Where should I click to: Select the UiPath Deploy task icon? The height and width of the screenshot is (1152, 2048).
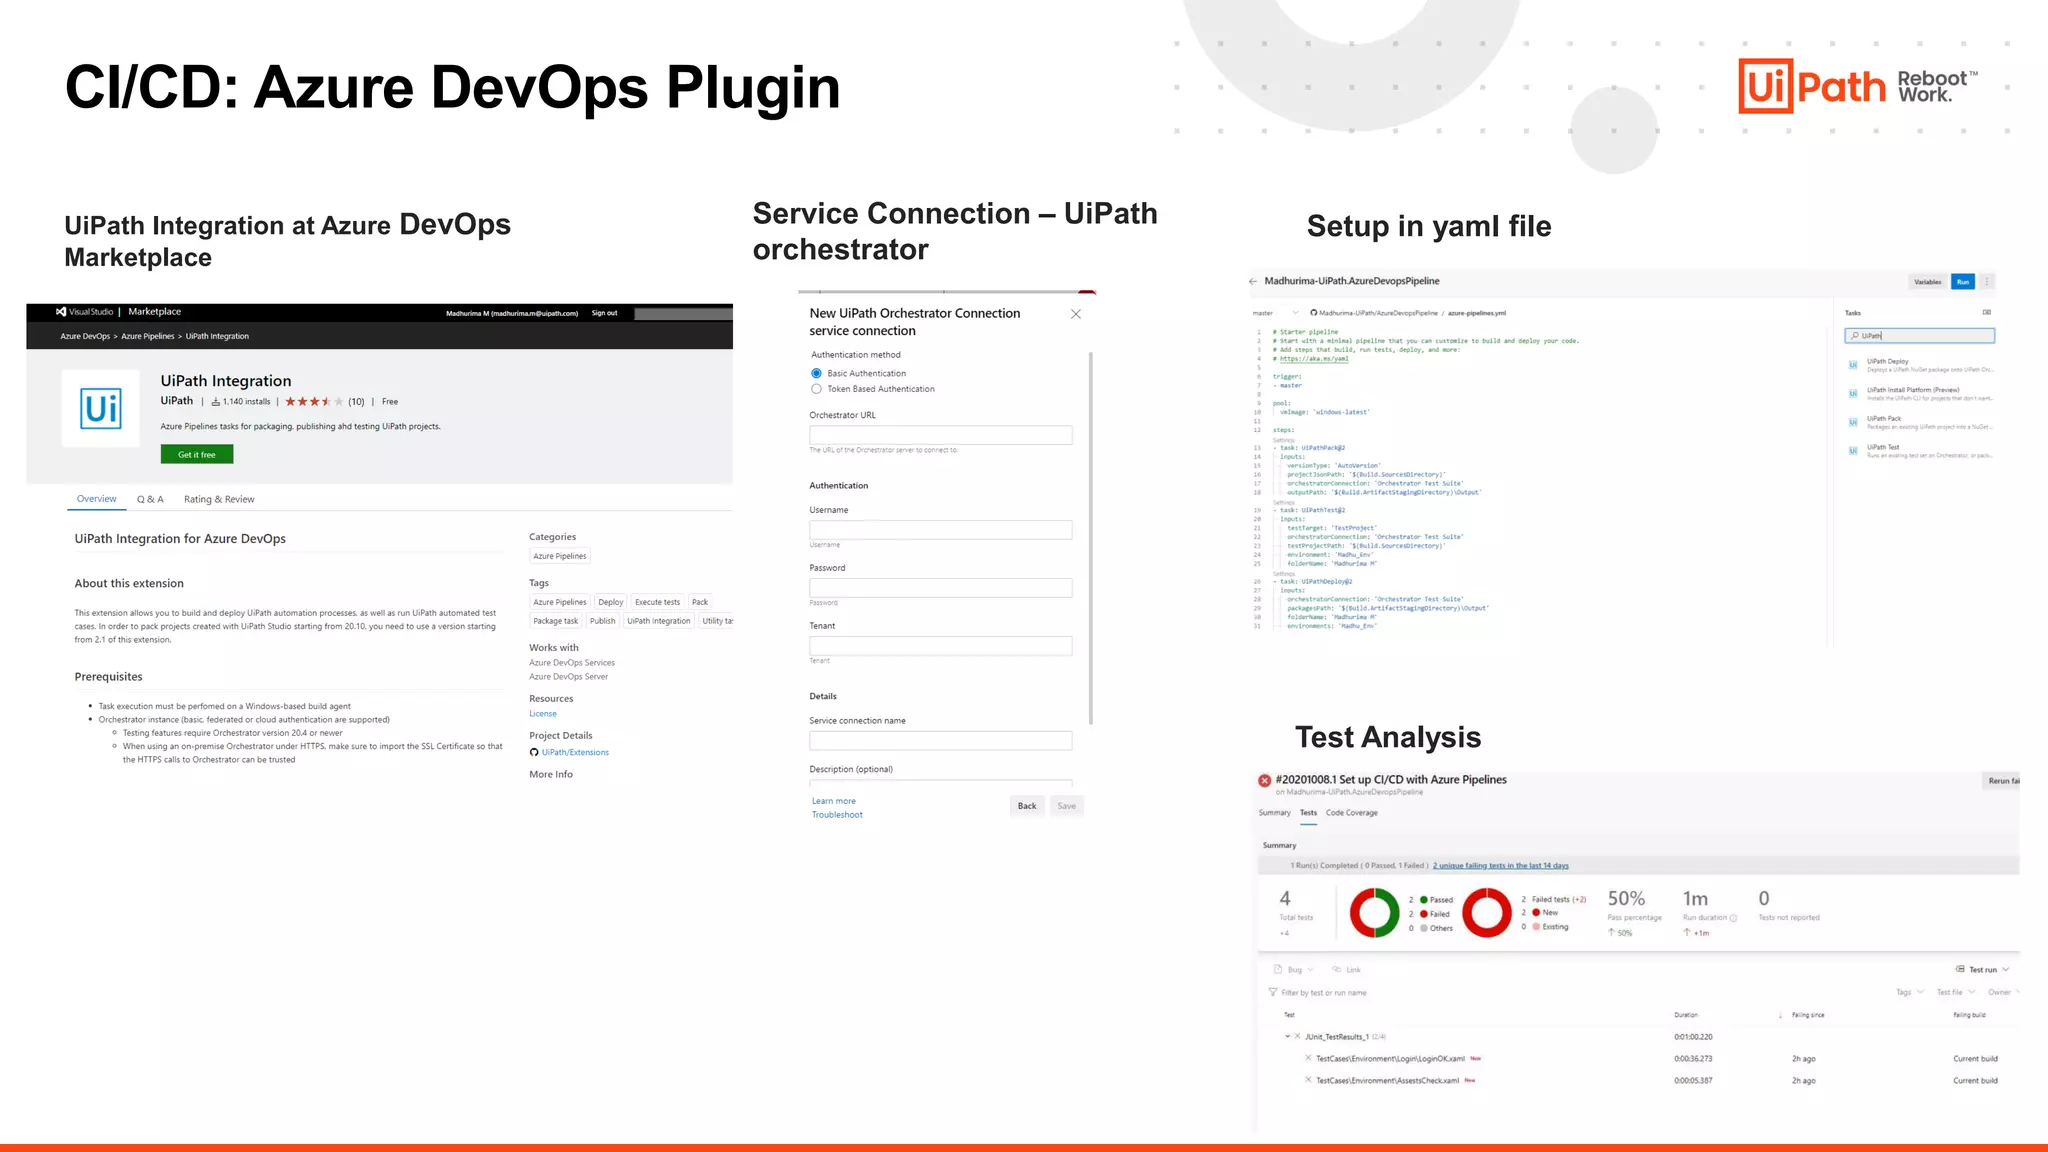coord(1853,365)
